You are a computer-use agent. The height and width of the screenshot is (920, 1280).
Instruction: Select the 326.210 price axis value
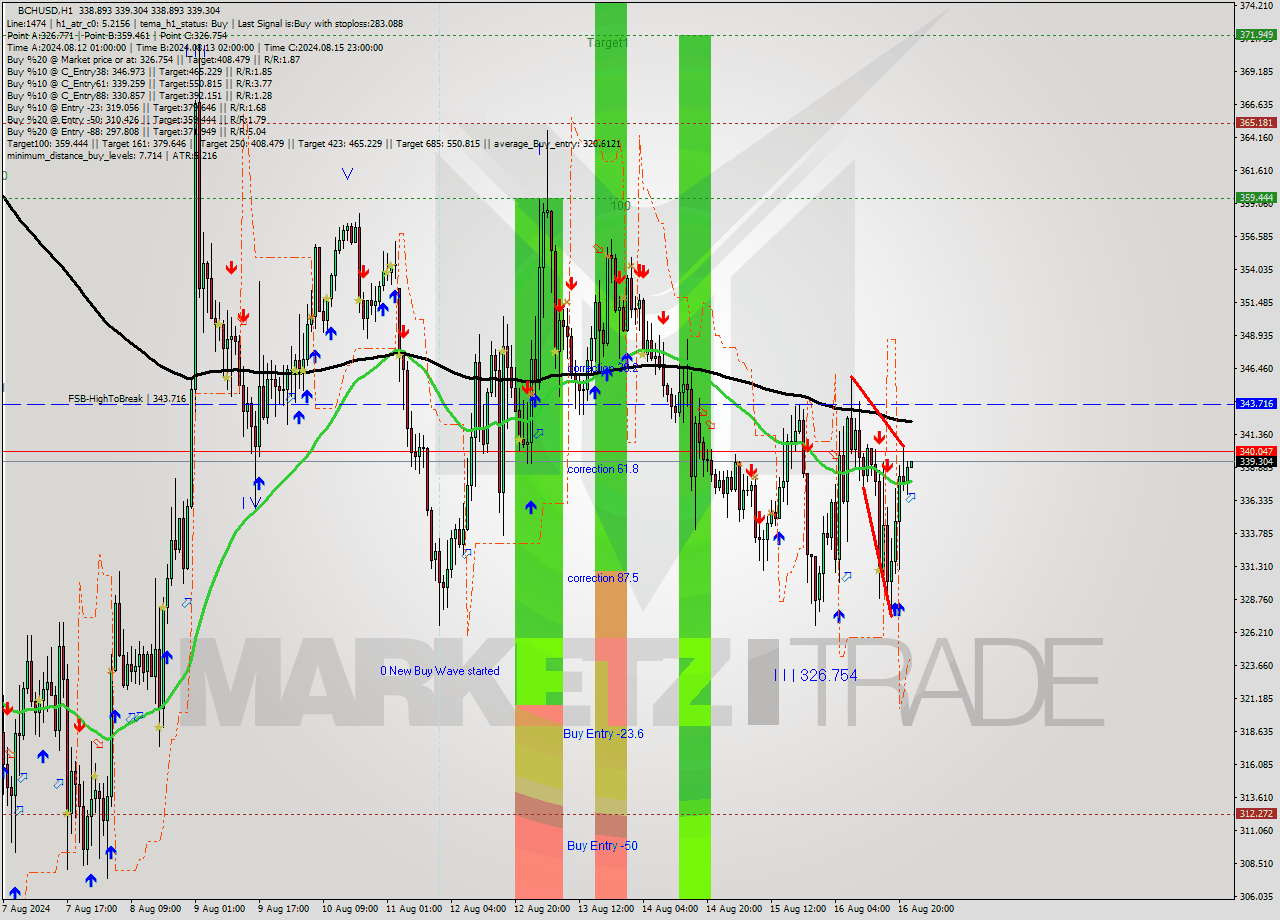pyautogui.click(x=1256, y=633)
